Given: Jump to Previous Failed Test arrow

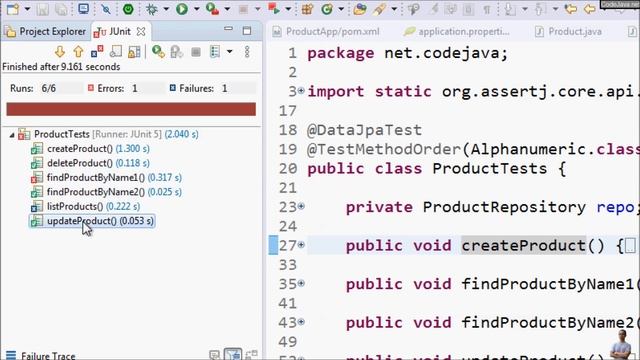Looking at the screenshot, I should coord(78,52).
